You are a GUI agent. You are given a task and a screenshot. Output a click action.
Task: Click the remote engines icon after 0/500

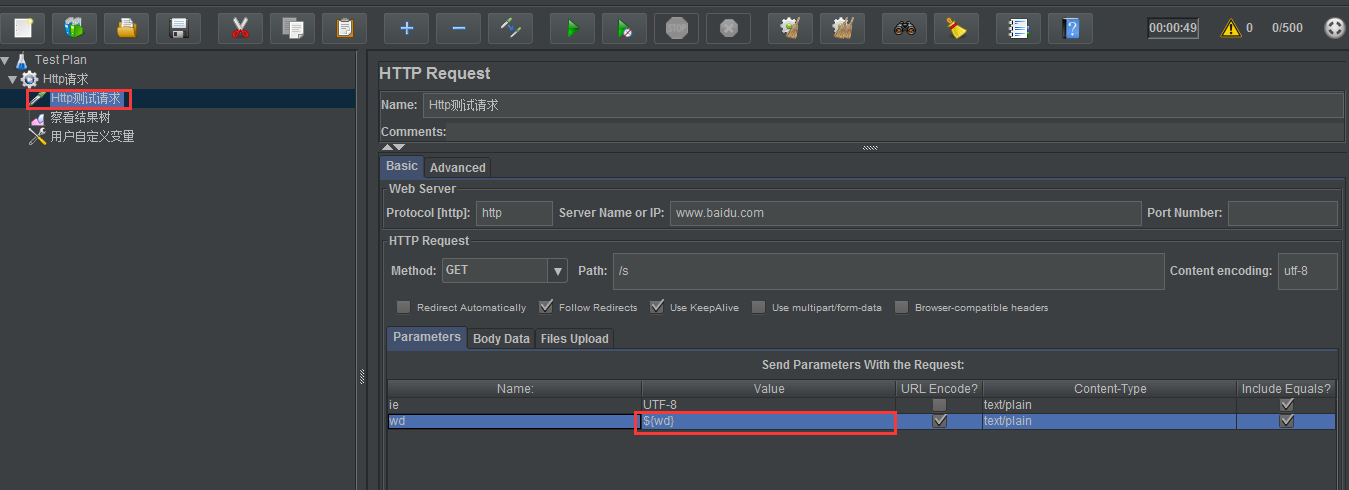tap(1334, 28)
